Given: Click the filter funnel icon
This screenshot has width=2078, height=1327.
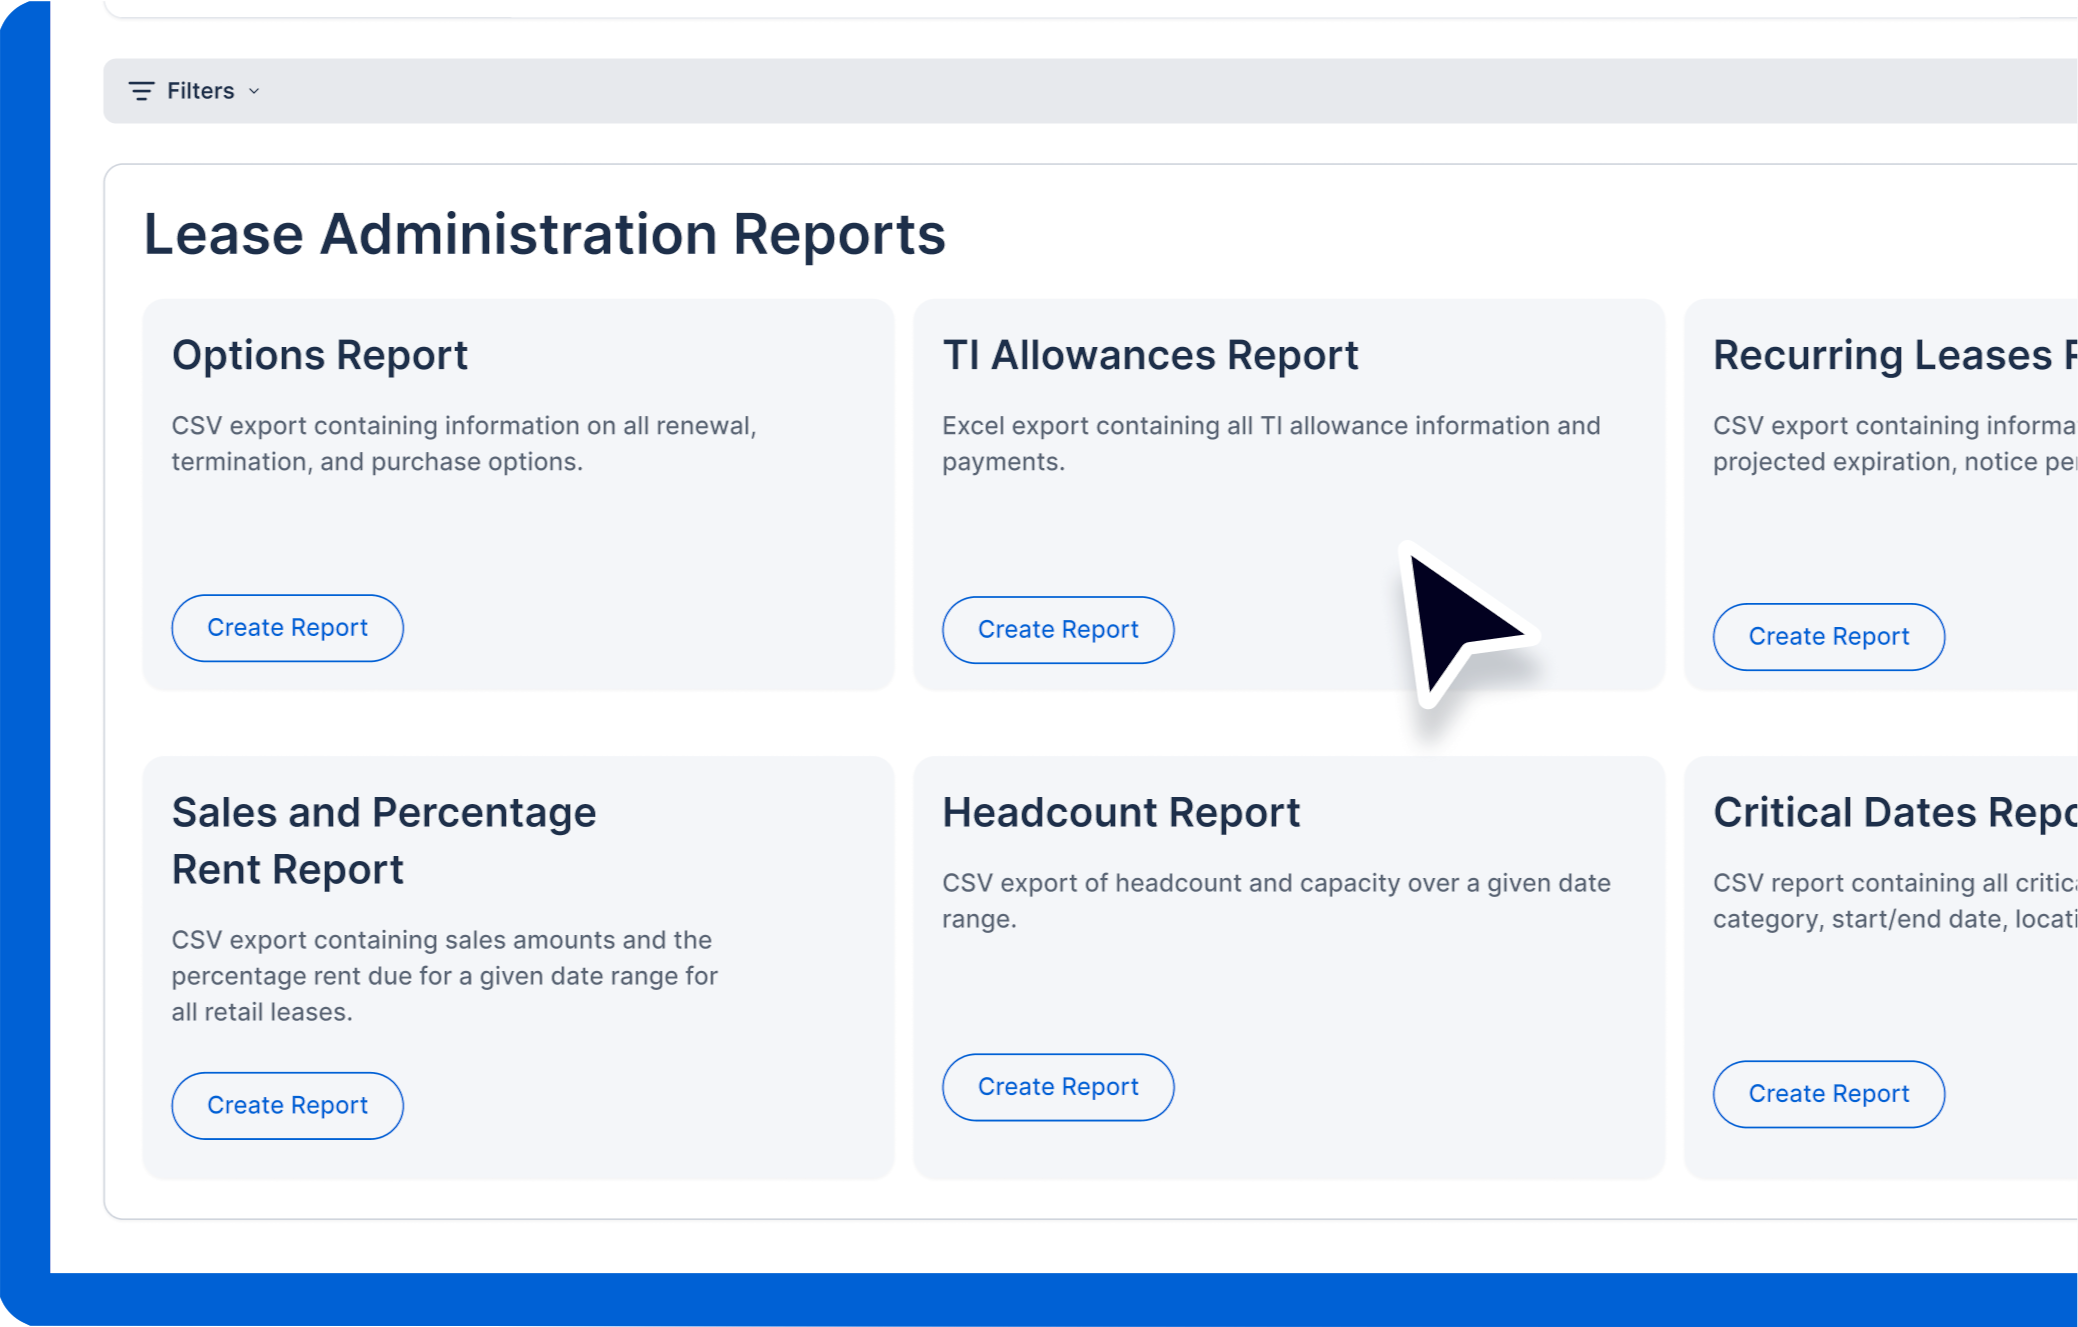Looking at the screenshot, I should tap(140, 91).
